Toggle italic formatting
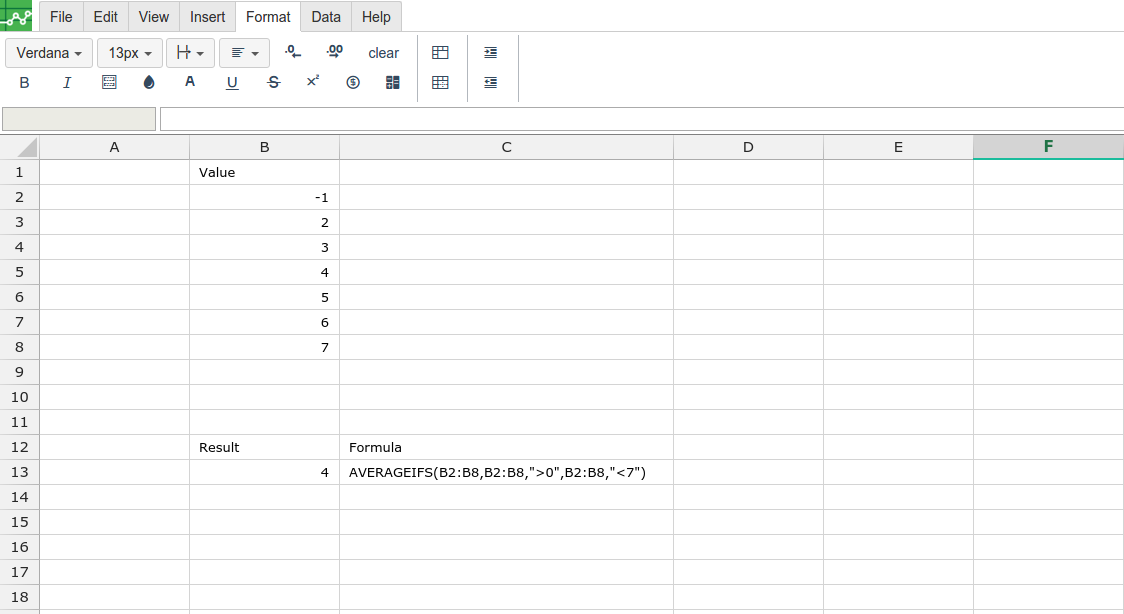 [x=67, y=83]
